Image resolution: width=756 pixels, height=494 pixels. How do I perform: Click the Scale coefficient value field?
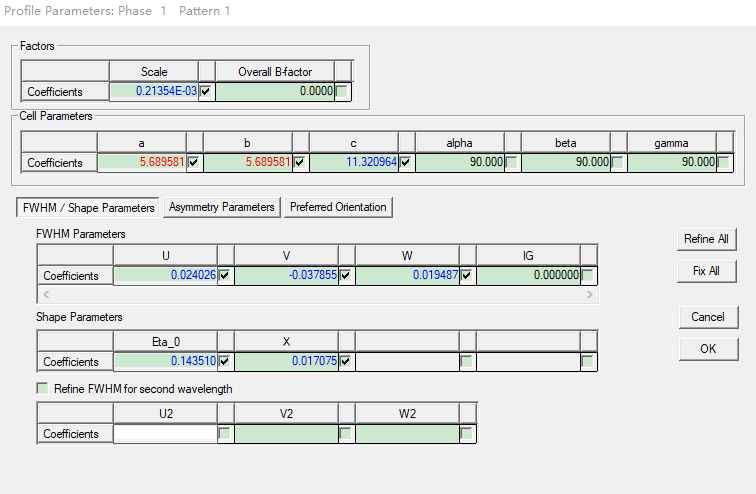(154, 91)
